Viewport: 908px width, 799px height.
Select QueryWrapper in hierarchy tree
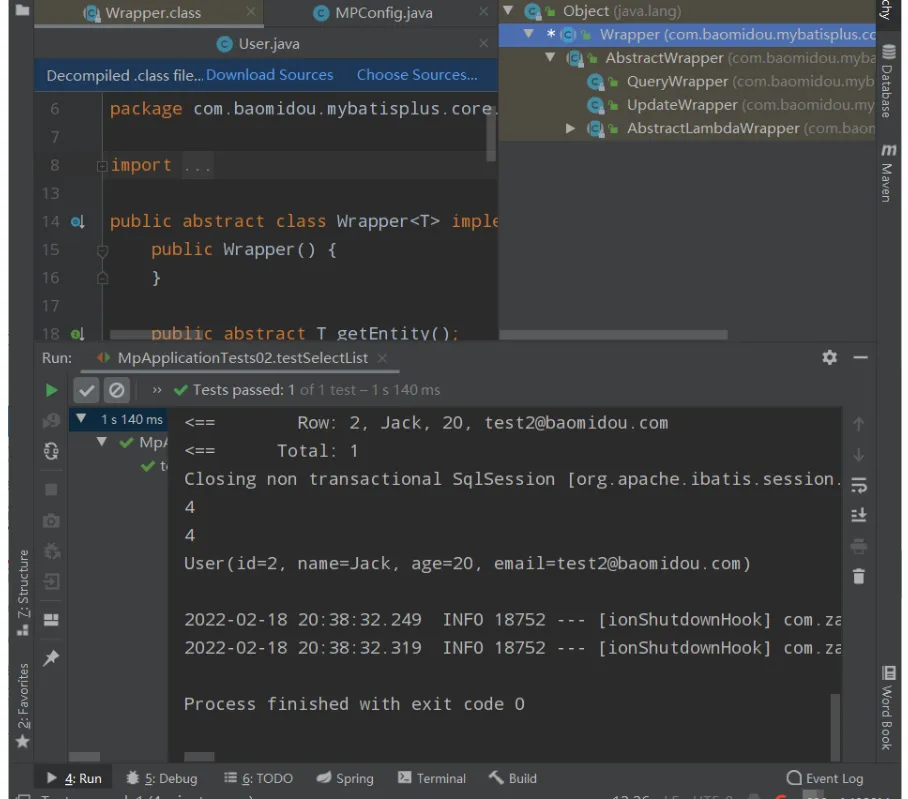676,81
